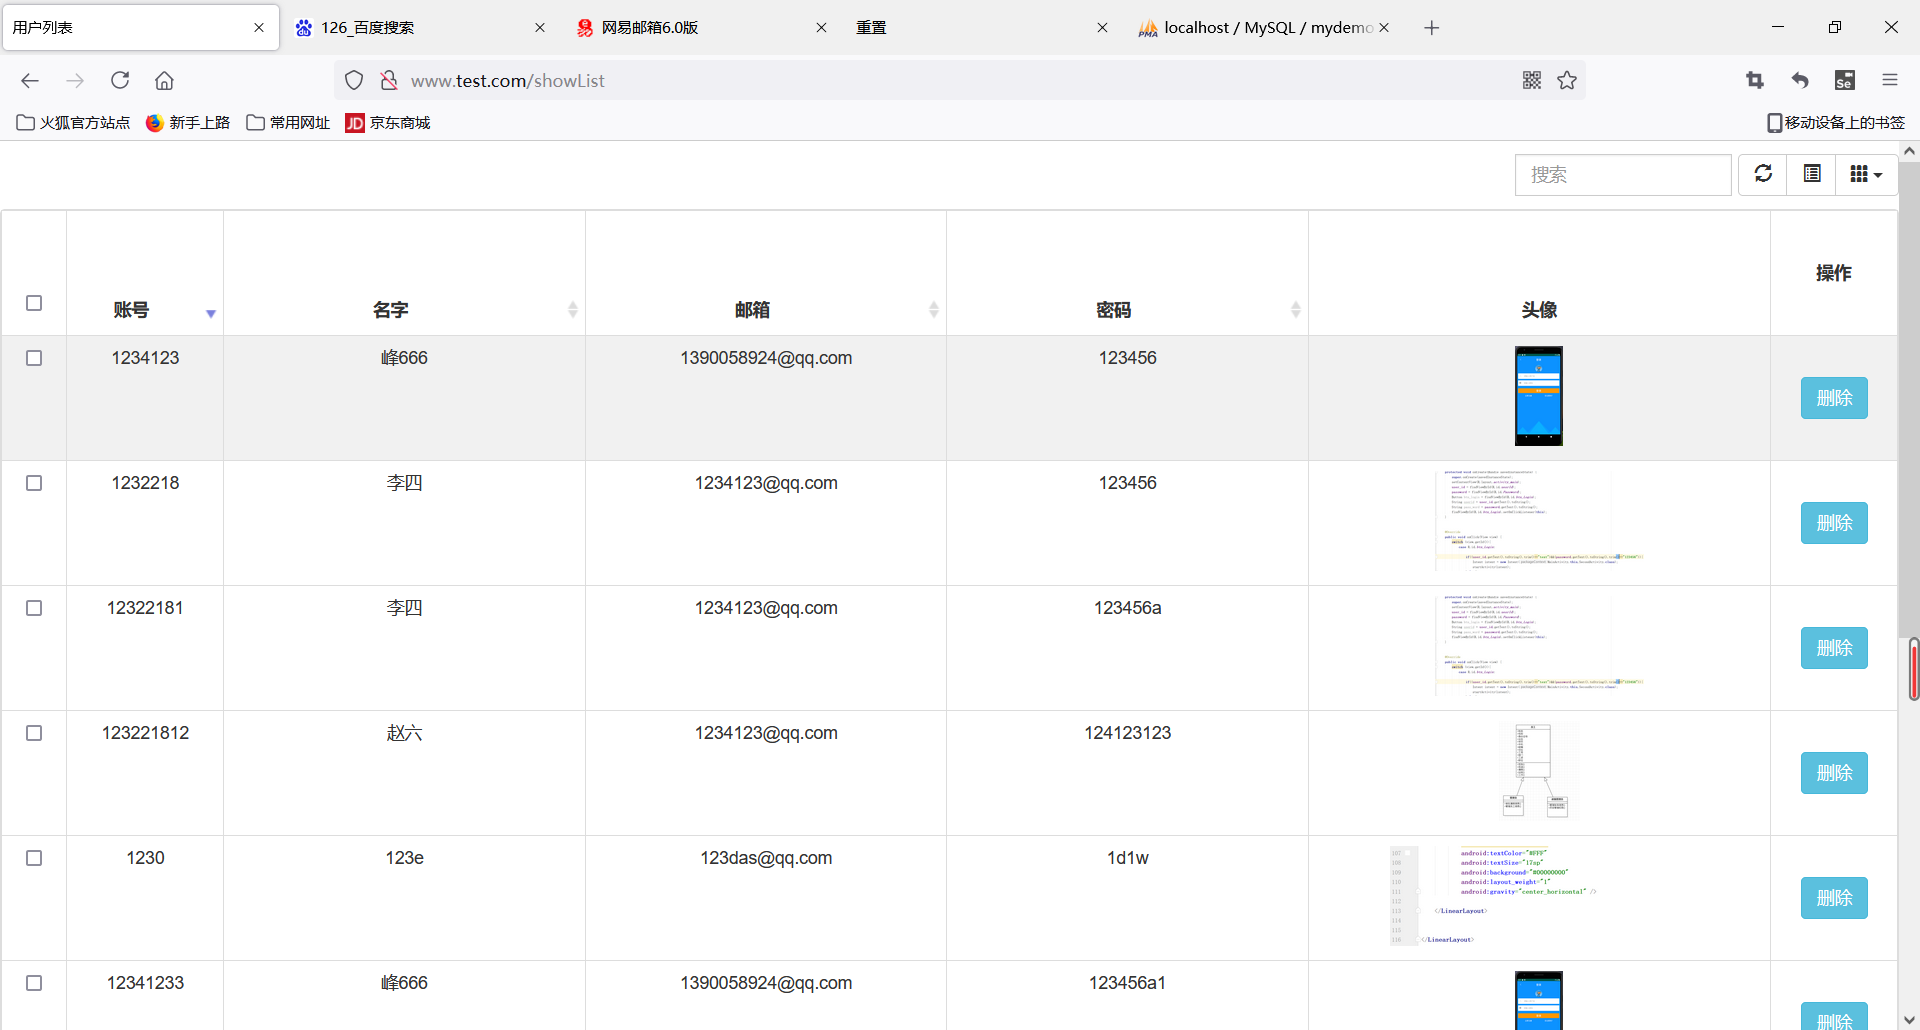This screenshot has height=1030, width=1920.
Task: Click the 搜索 search input field
Action: (1623, 175)
